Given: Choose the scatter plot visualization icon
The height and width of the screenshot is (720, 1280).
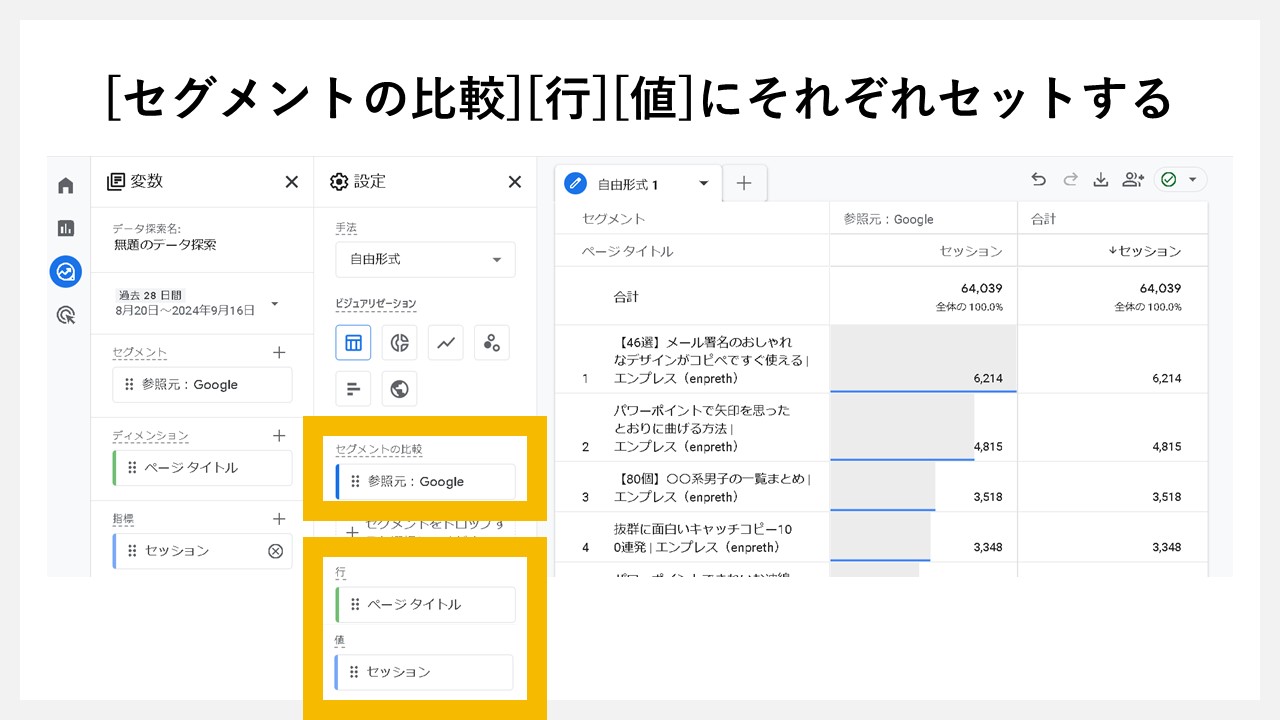Looking at the screenshot, I should pyautogui.click(x=491, y=342).
